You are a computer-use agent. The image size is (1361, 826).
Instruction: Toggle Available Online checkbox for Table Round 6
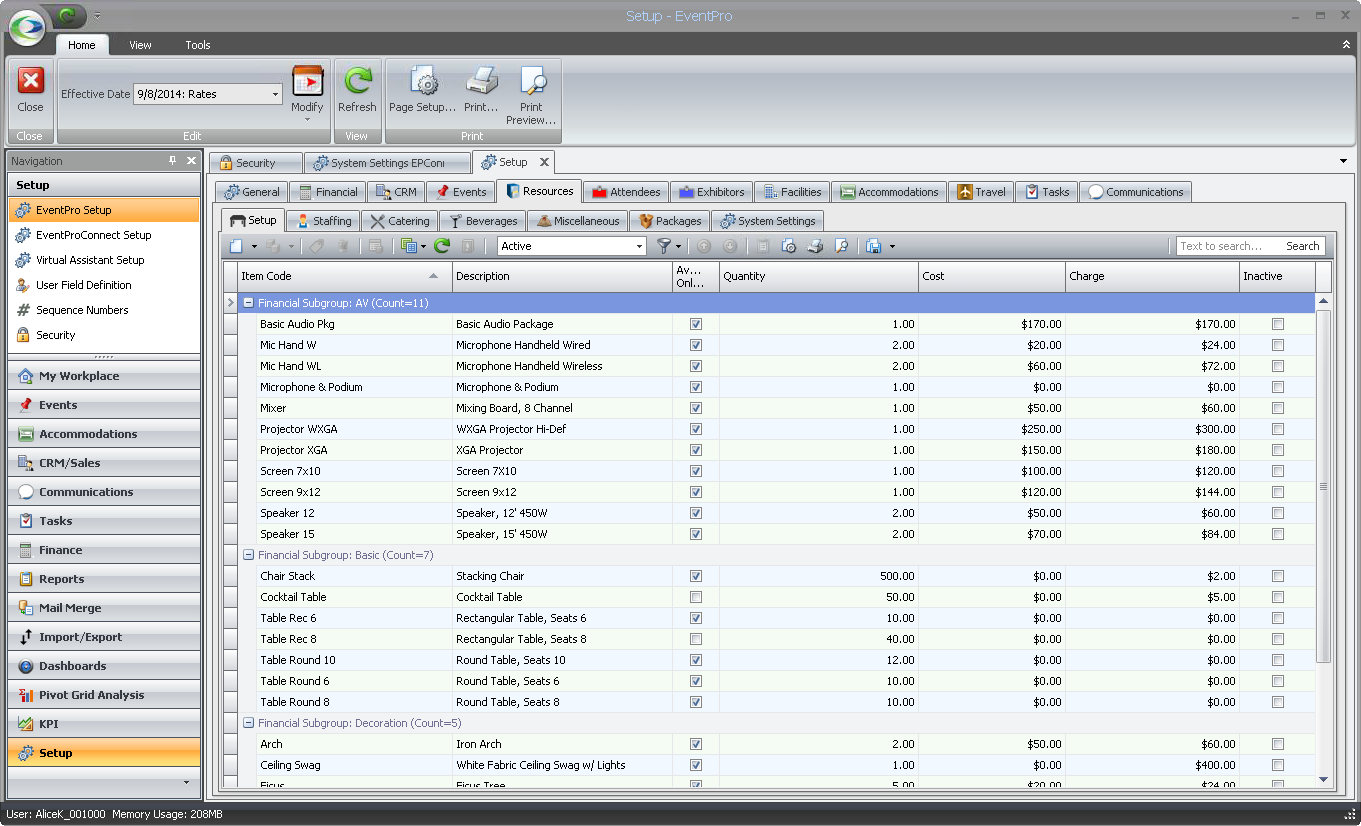coord(696,681)
